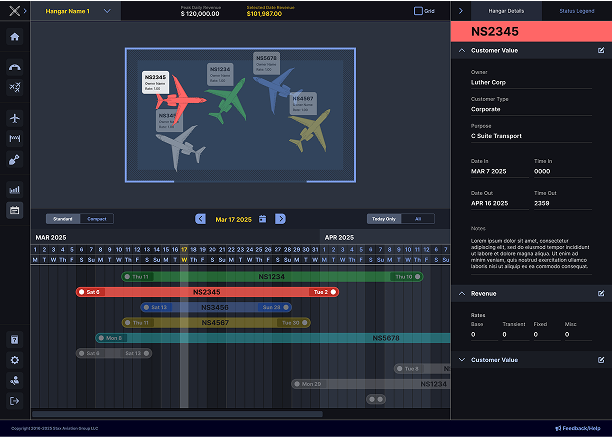The image size is (612, 437).
Task: Open Settings gear in sidebar
Action: click(15, 359)
